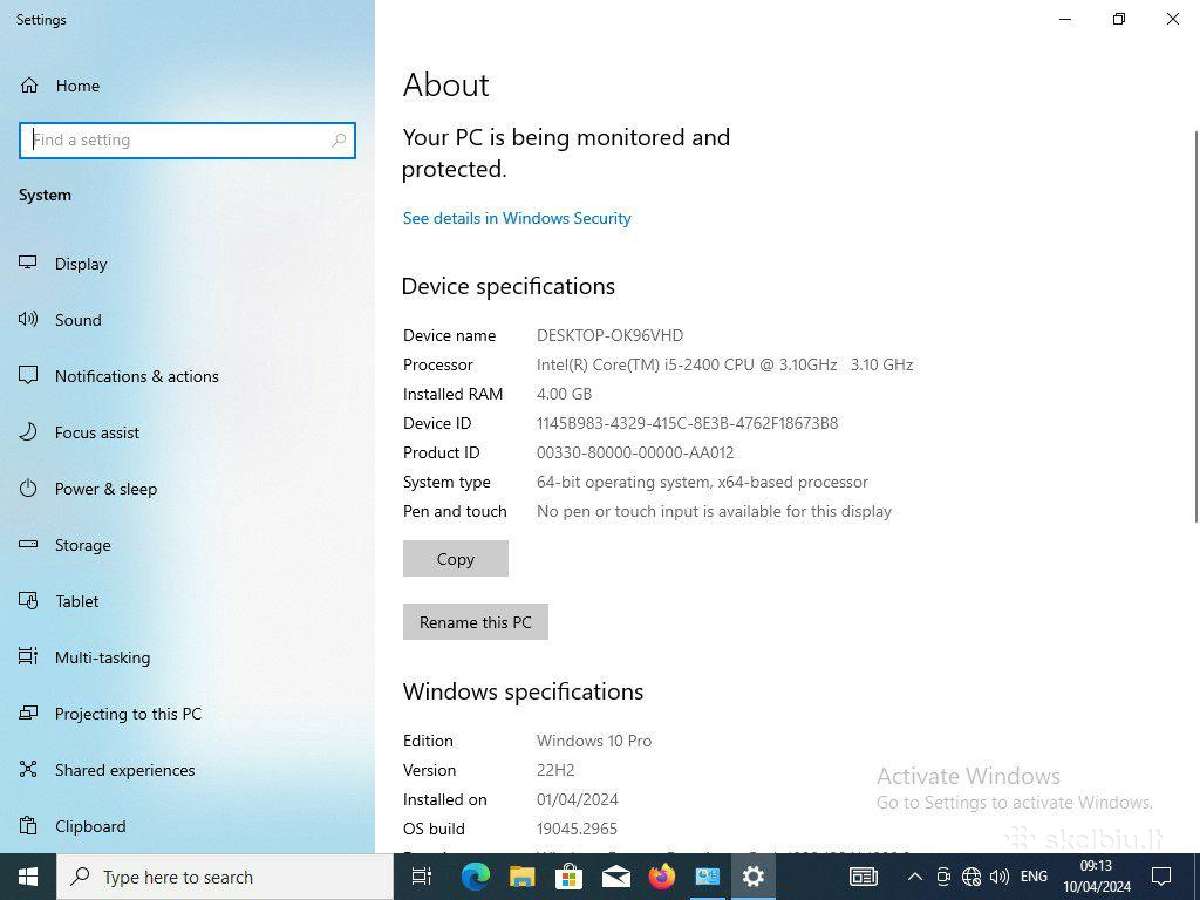Switch the ENG input language indicator

[x=1034, y=877]
